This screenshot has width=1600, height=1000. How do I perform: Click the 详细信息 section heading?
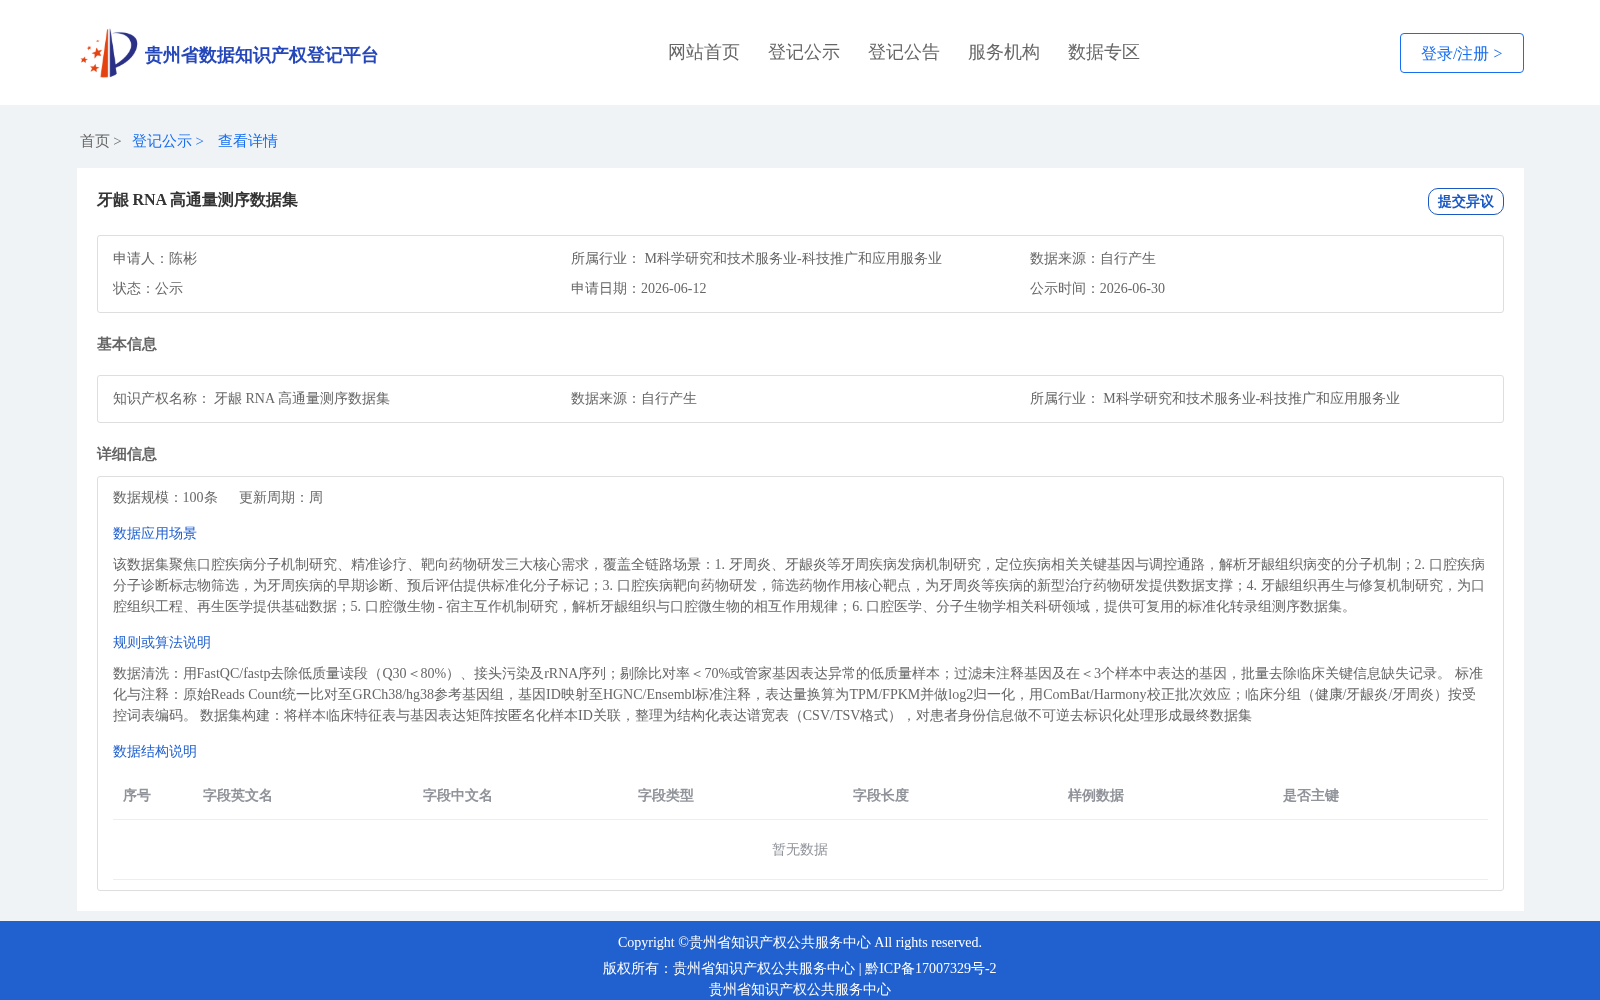pyautogui.click(x=127, y=454)
